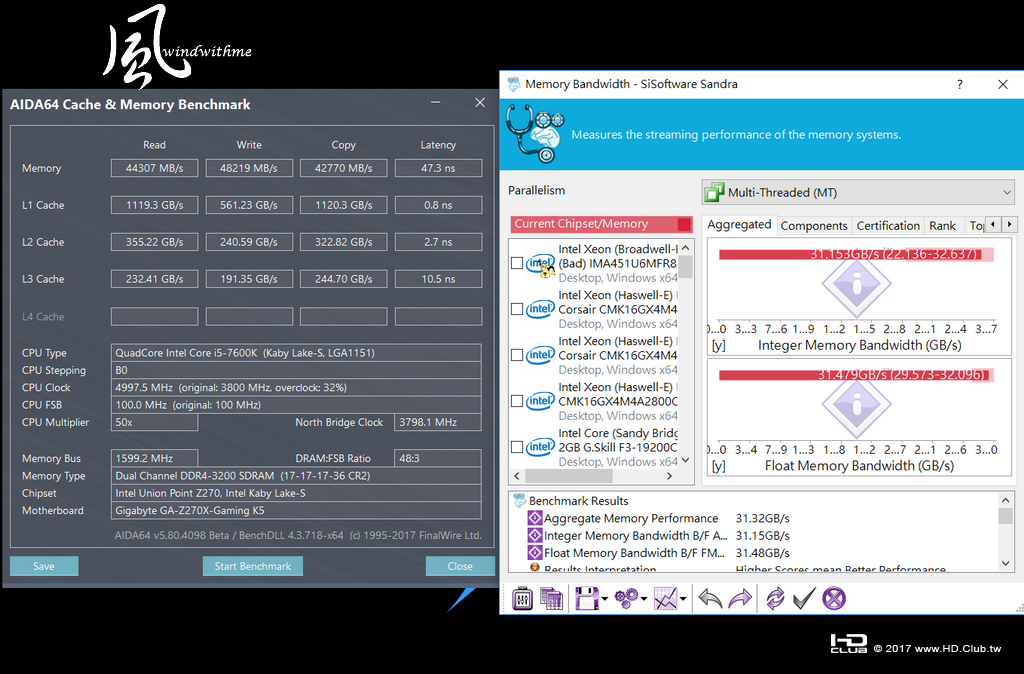Image resolution: width=1024 pixels, height=674 pixels.
Task: Tick the checkbox for the CMK16GX4M4A2800C entry
Action: 517,401
